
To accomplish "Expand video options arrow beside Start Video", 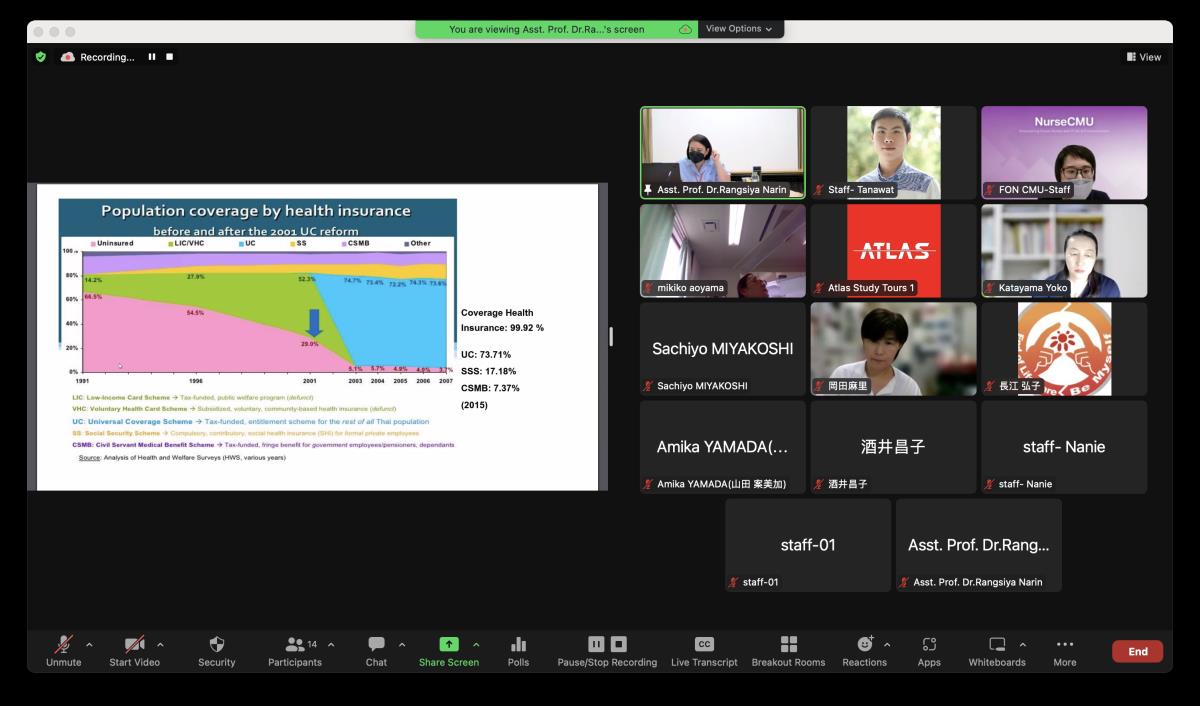I will 160,645.
